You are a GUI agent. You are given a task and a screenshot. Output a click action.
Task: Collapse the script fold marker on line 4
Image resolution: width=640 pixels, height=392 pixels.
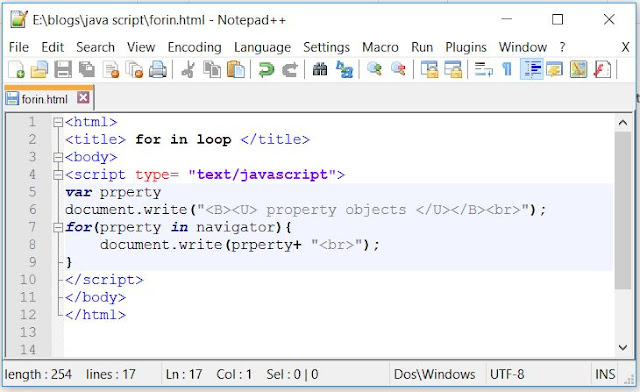tap(58, 175)
